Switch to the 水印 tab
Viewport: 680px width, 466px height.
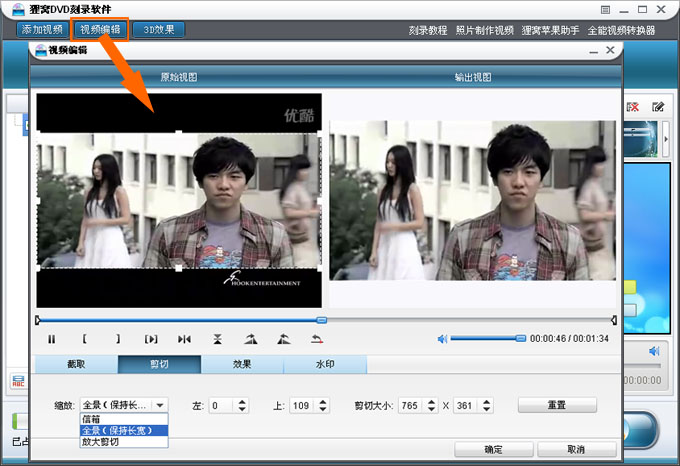point(325,364)
